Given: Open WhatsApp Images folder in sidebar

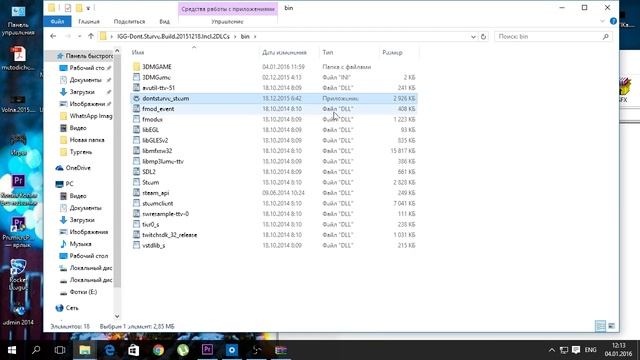Looking at the screenshot, I should coord(86,116).
